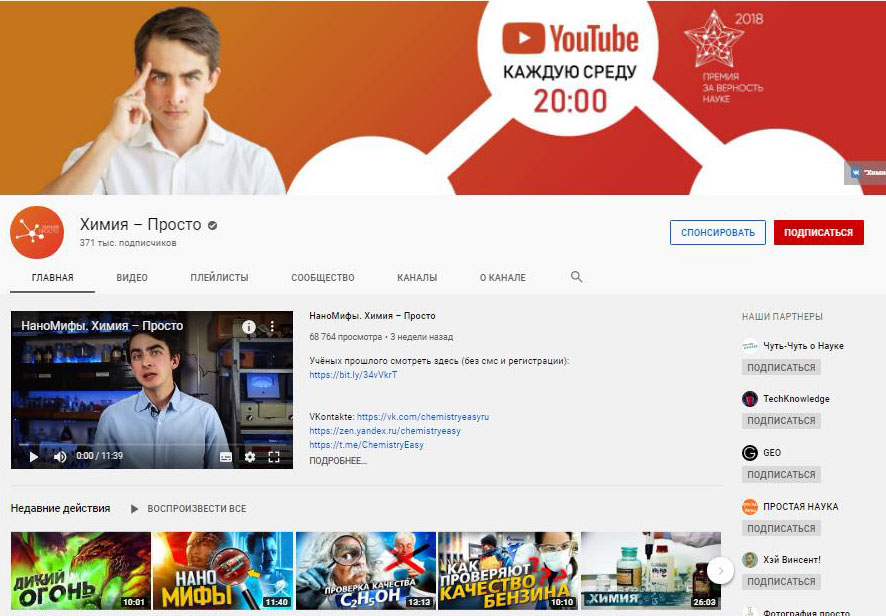The height and width of the screenshot is (616, 886).
Task: Enter fullscreen mode in video player
Action: coord(274,457)
